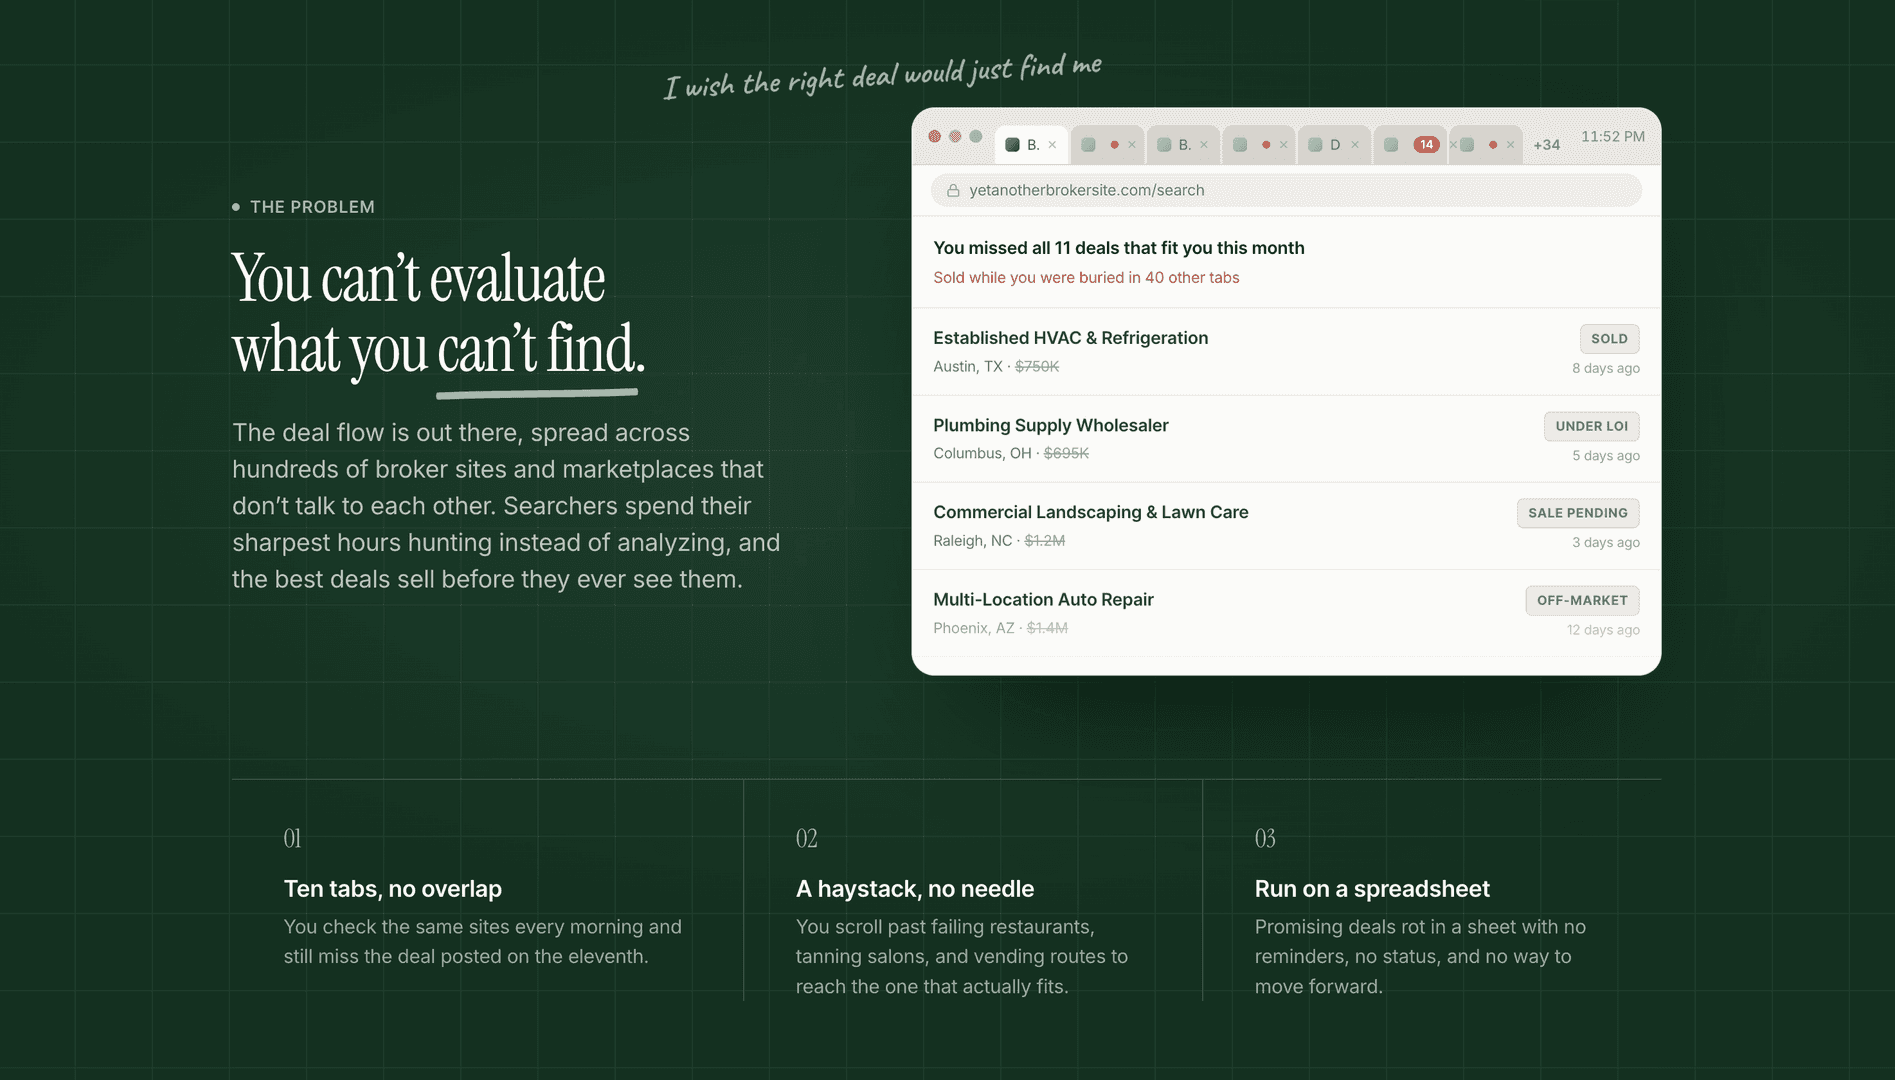Click the green window dot in the mock browser
The image size is (1895, 1080).
click(976, 136)
